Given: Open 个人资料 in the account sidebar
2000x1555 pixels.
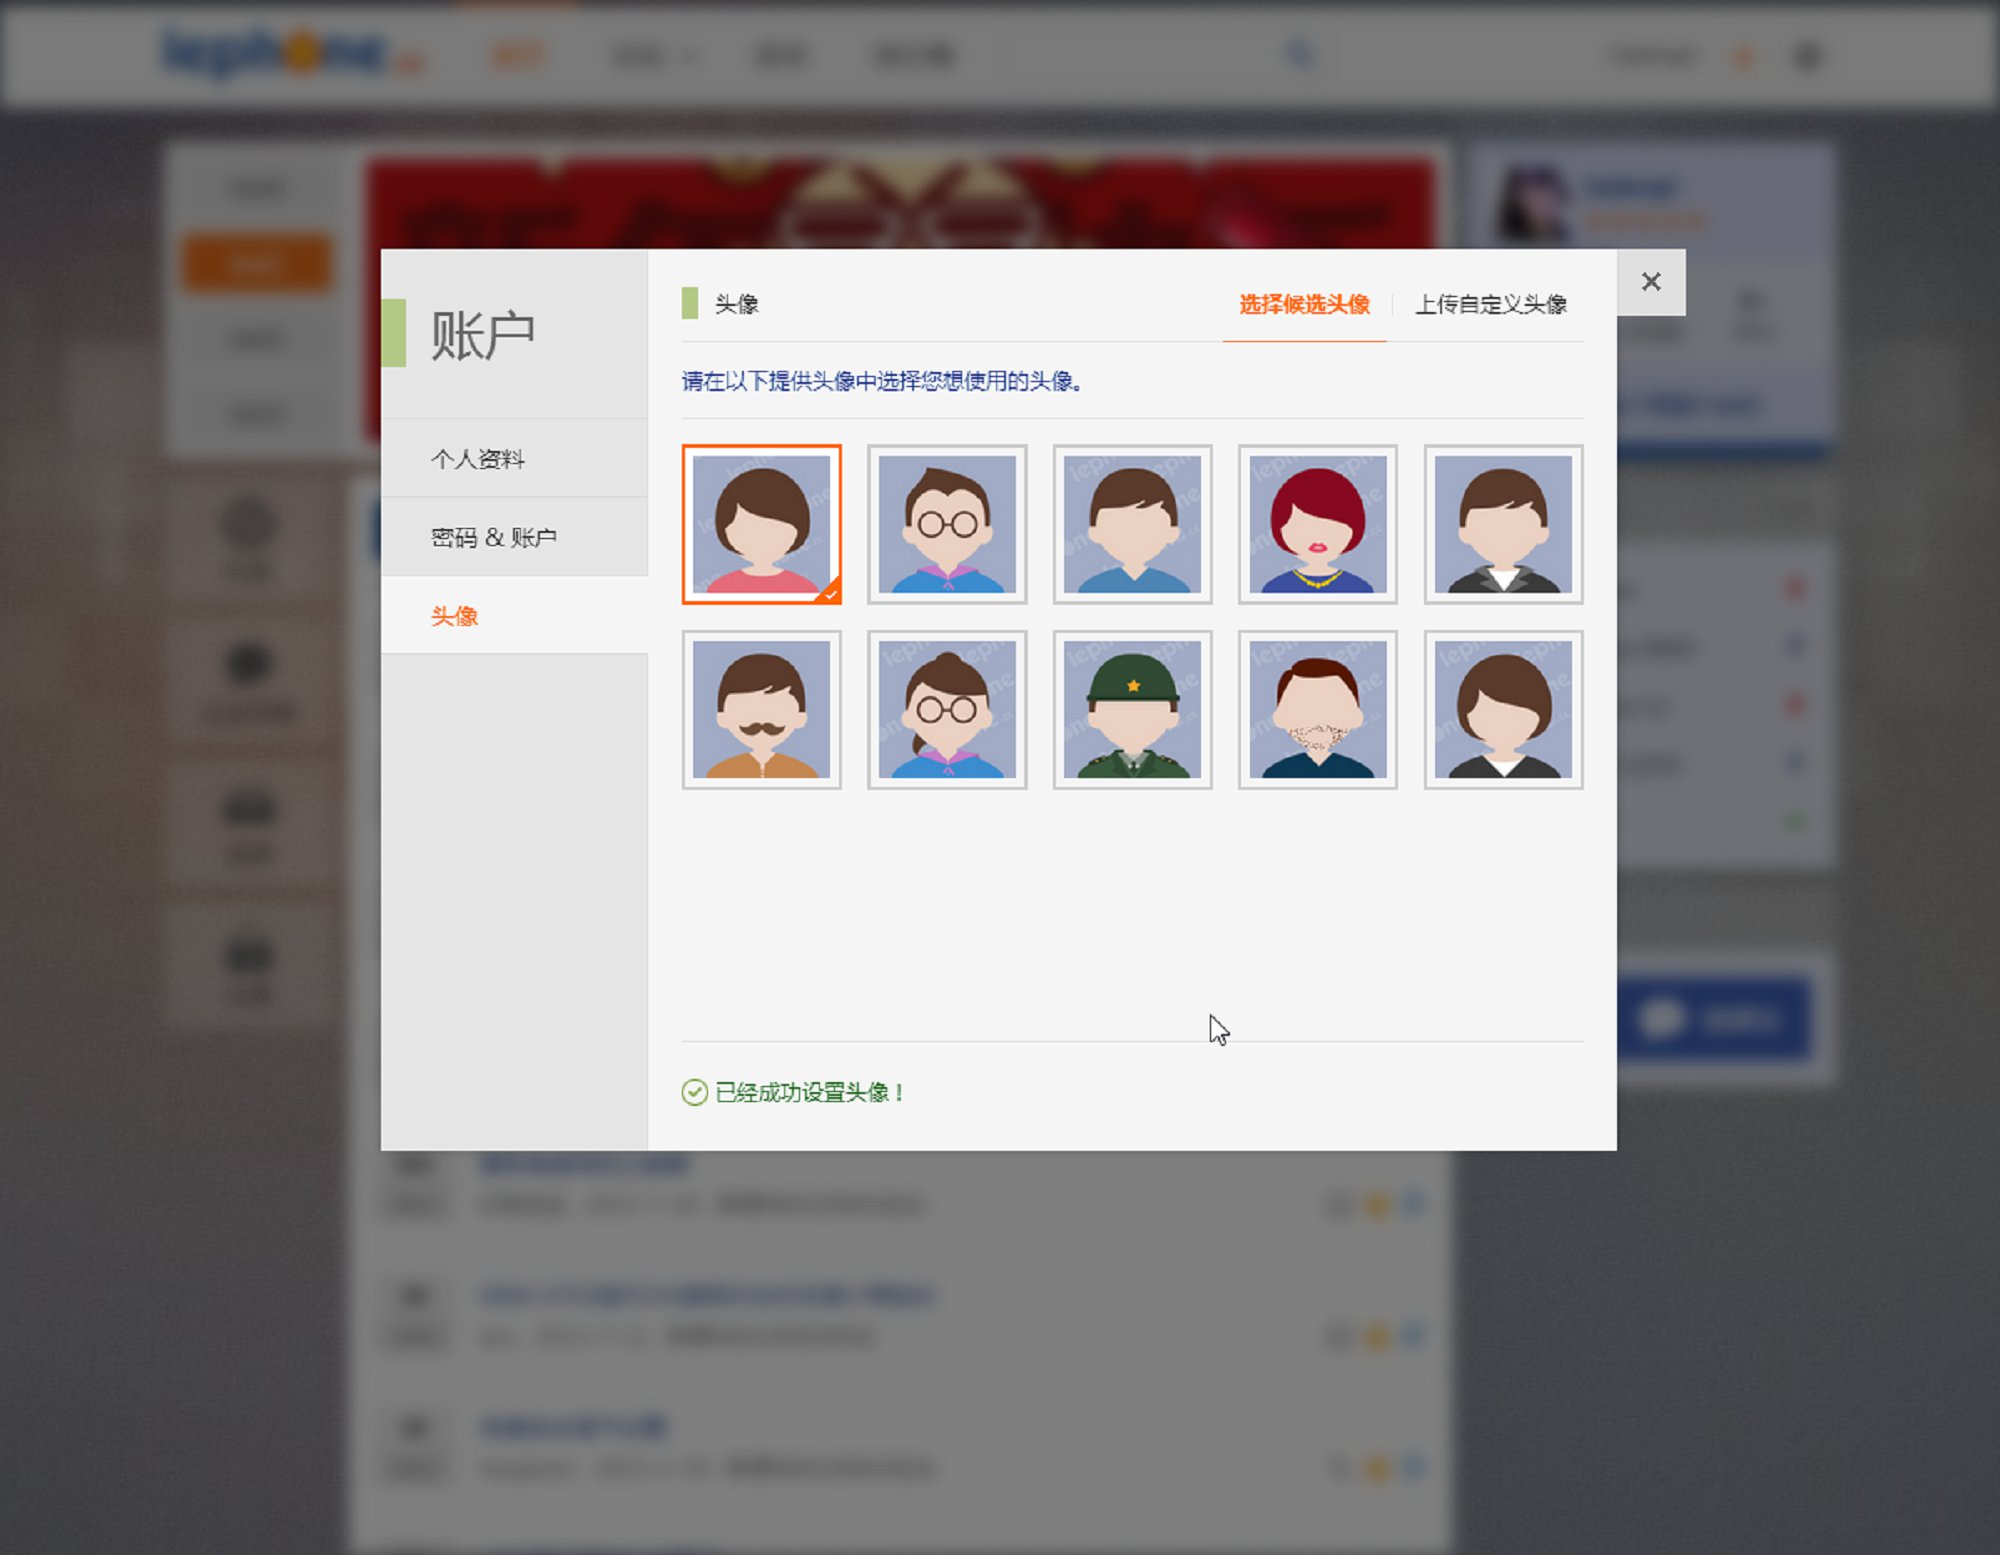Looking at the screenshot, I should [478, 459].
